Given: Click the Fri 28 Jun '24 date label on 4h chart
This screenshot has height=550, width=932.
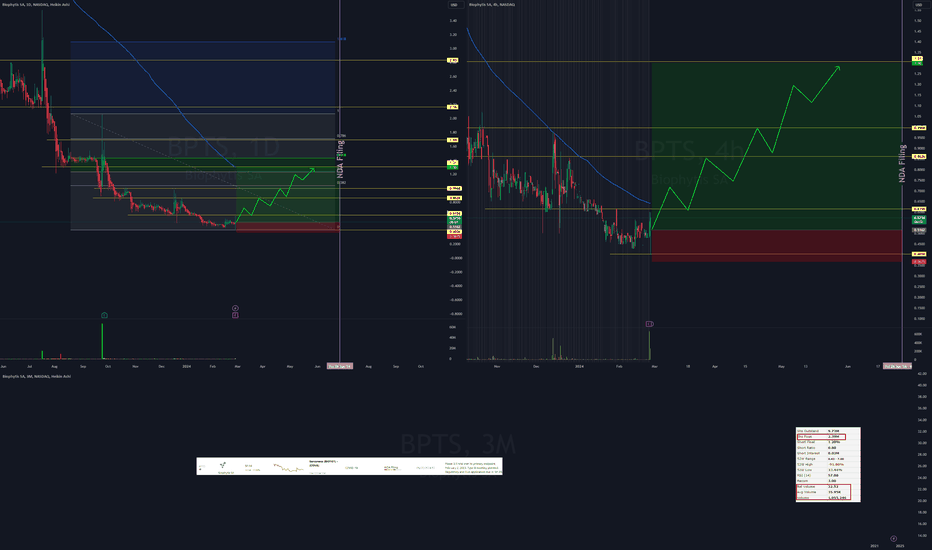Looking at the screenshot, I should click(897, 366).
